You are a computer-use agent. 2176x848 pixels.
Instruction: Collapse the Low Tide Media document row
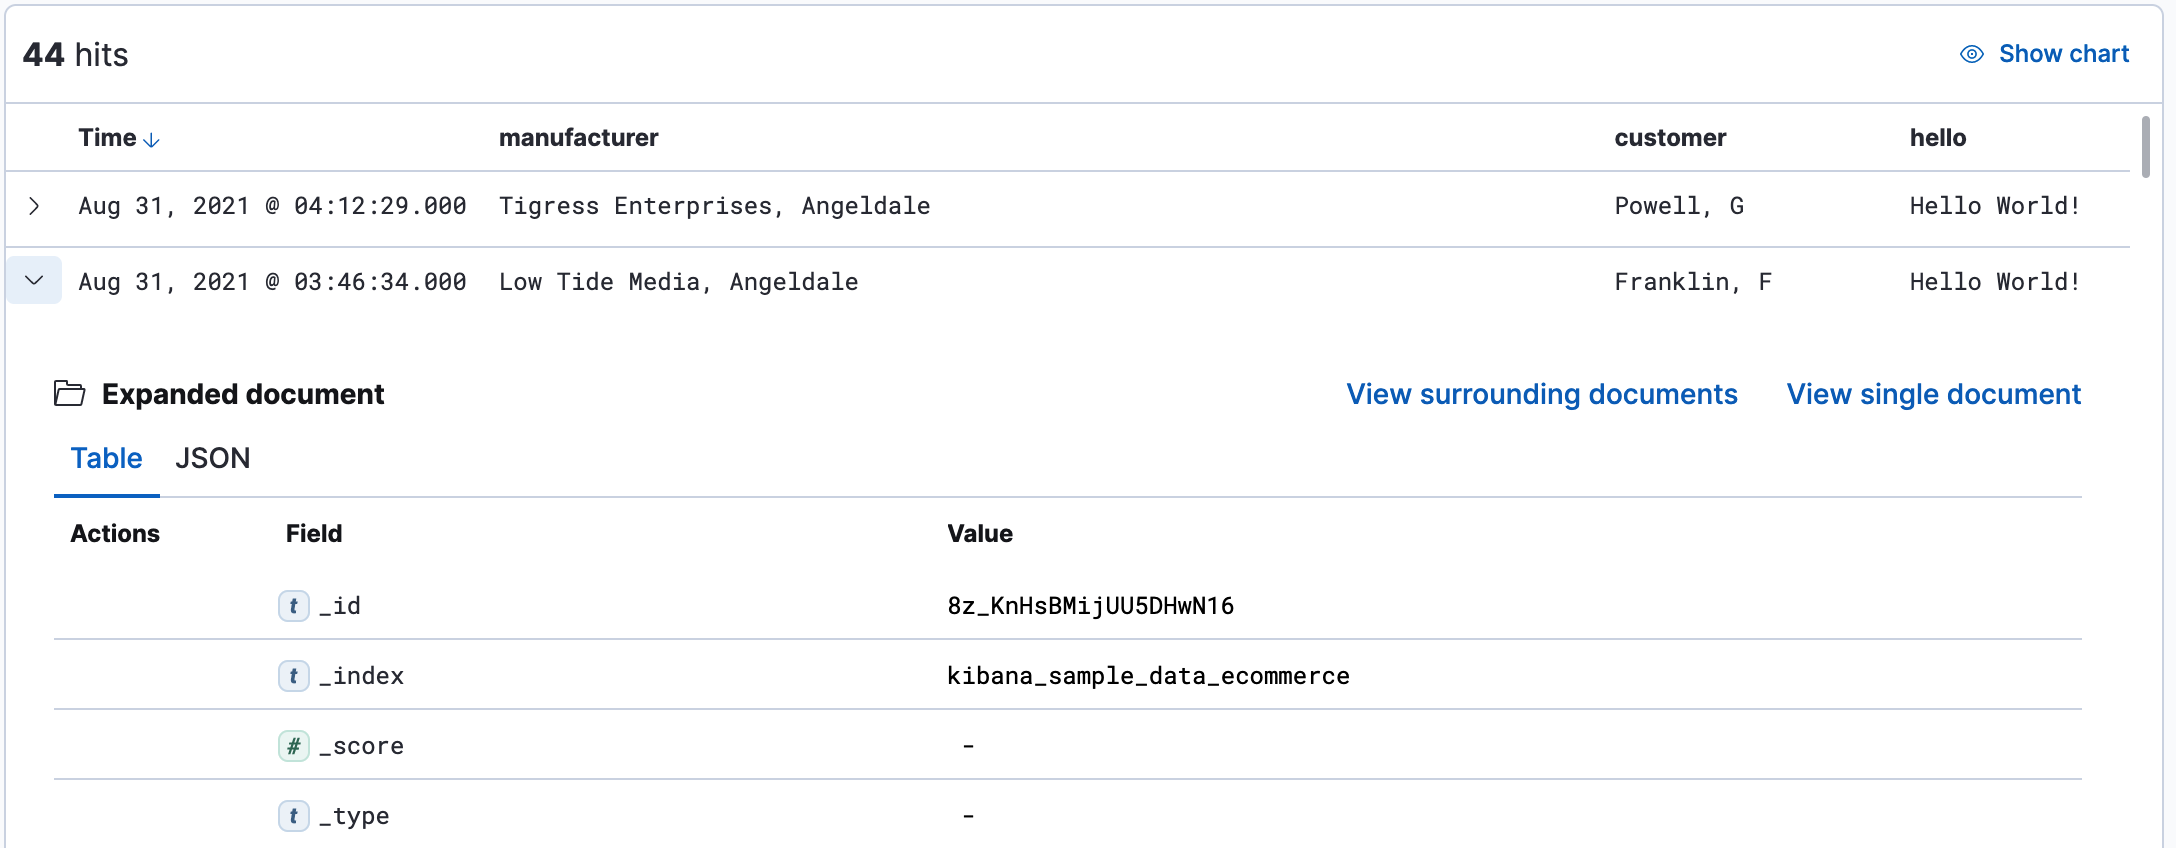(34, 281)
